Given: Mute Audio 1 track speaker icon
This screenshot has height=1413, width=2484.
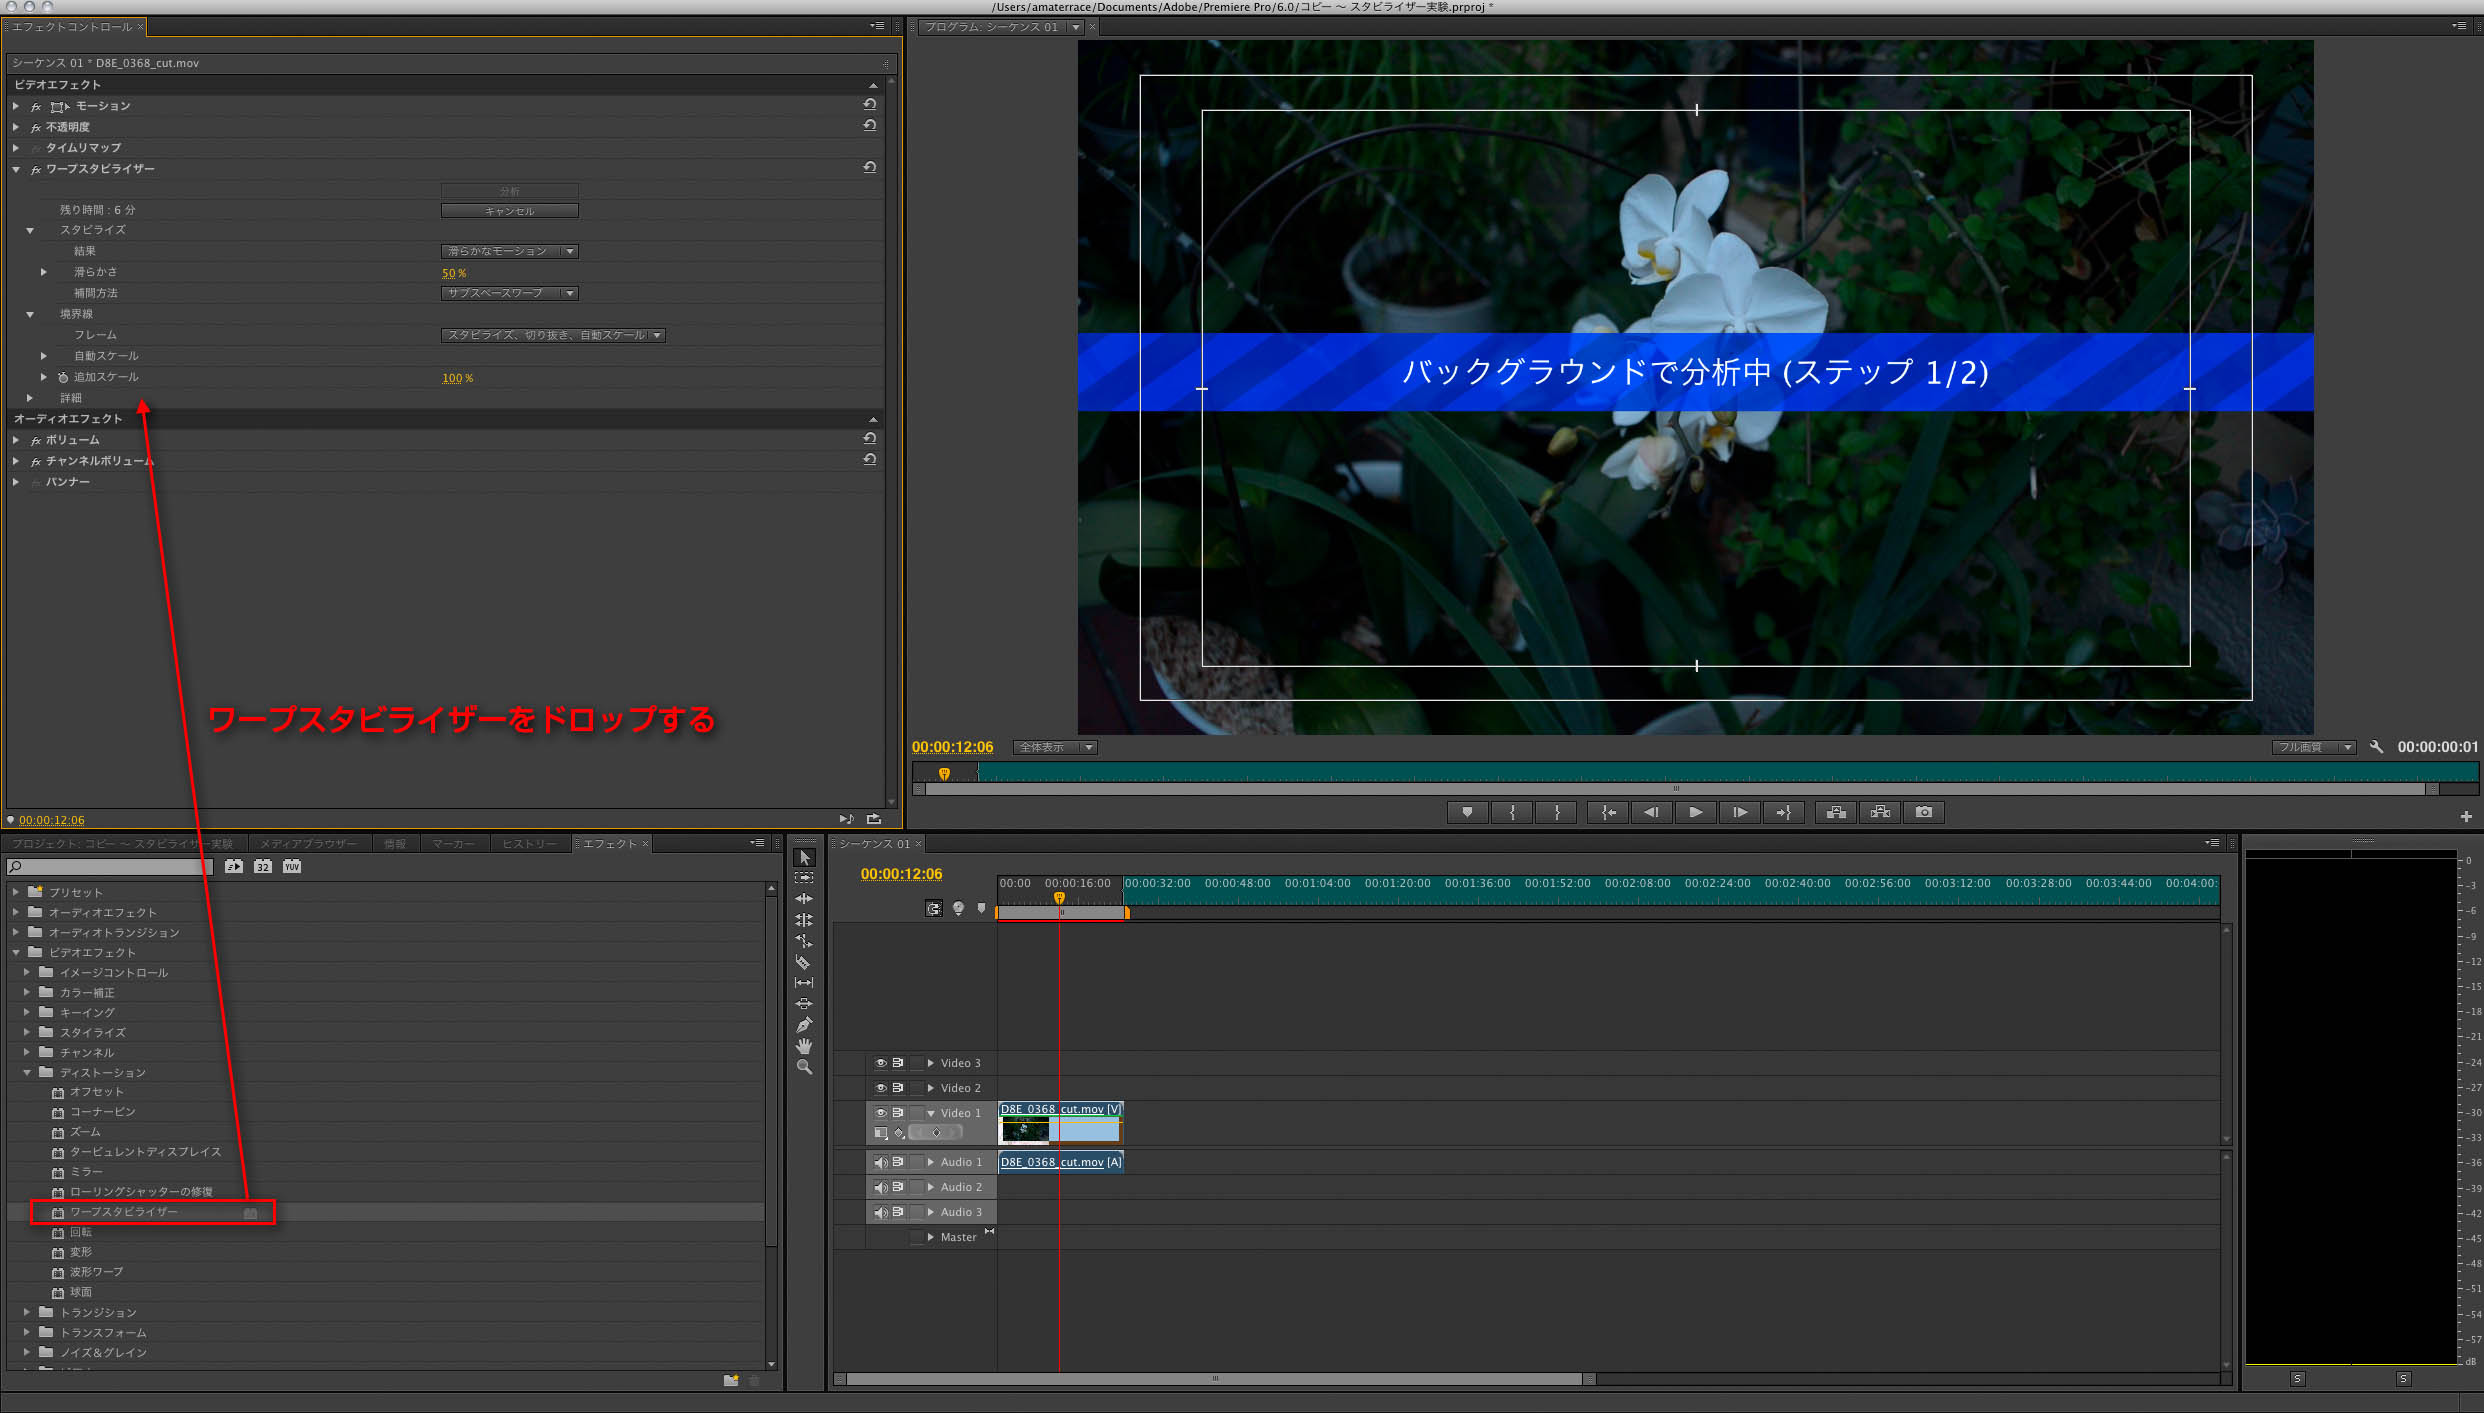Looking at the screenshot, I should pyautogui.click(x=881, y=1162).
